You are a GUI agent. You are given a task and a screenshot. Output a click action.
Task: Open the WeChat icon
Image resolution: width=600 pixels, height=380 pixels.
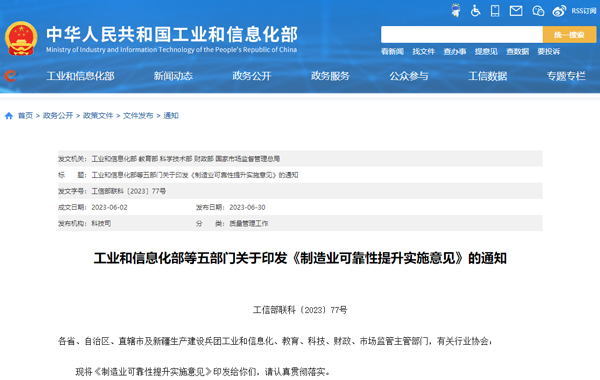click(x=538, y=11)
